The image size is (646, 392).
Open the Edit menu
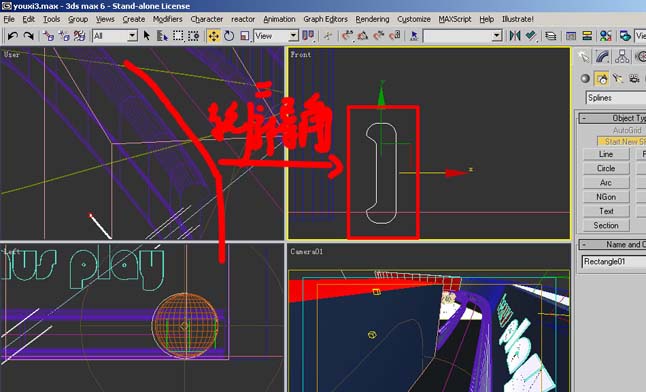pos(28,19)
